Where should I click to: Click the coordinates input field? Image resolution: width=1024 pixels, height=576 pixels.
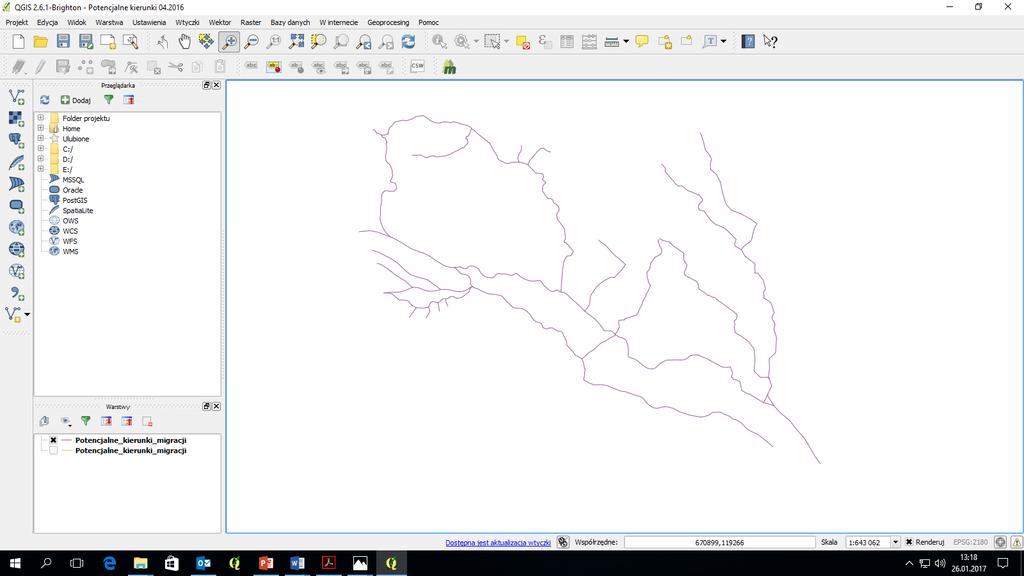click(720, 542)
